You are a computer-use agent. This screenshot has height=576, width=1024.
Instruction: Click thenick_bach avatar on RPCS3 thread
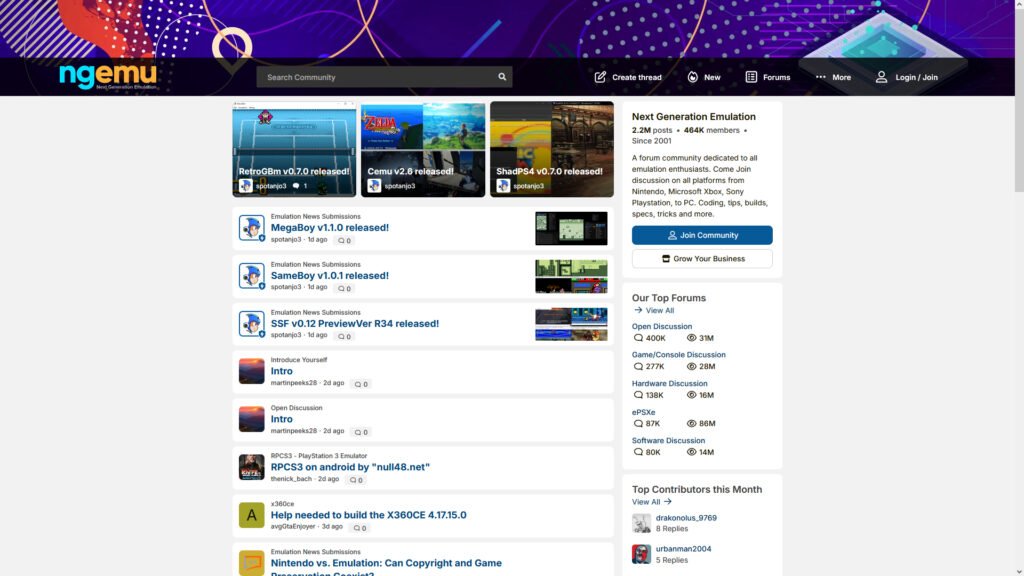coord(251,468)
